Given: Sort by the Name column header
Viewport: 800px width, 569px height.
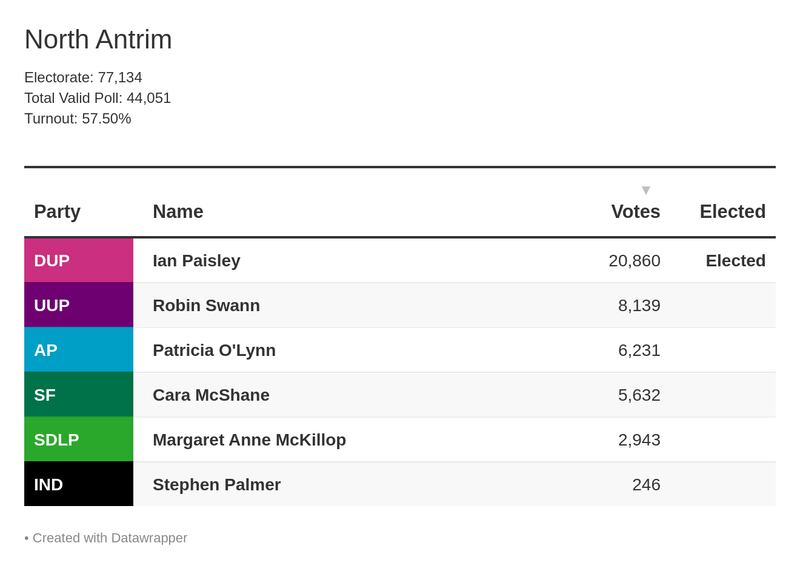Looking at the screenshot, I should [x=178, y=211].
